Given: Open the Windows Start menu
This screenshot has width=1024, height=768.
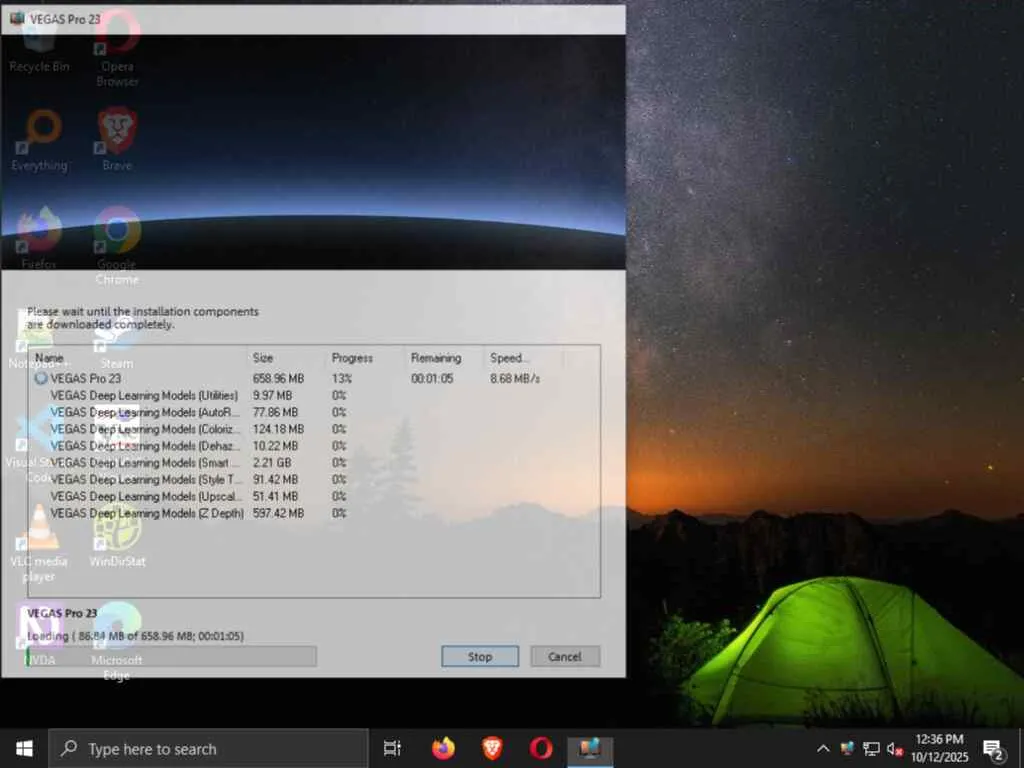Looking at the screenshot, I should (x=24, y=748).
